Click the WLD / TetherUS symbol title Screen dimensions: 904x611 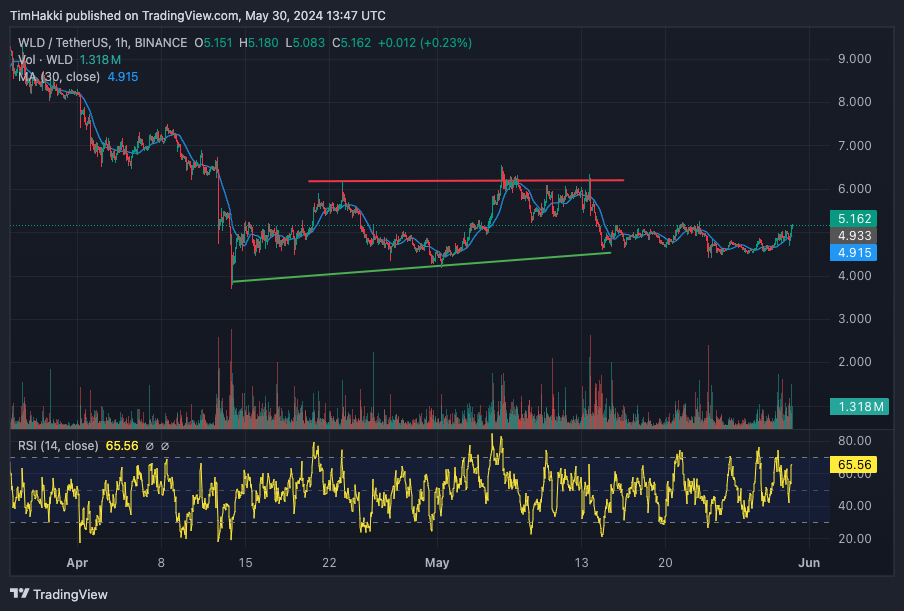[55, 44]
